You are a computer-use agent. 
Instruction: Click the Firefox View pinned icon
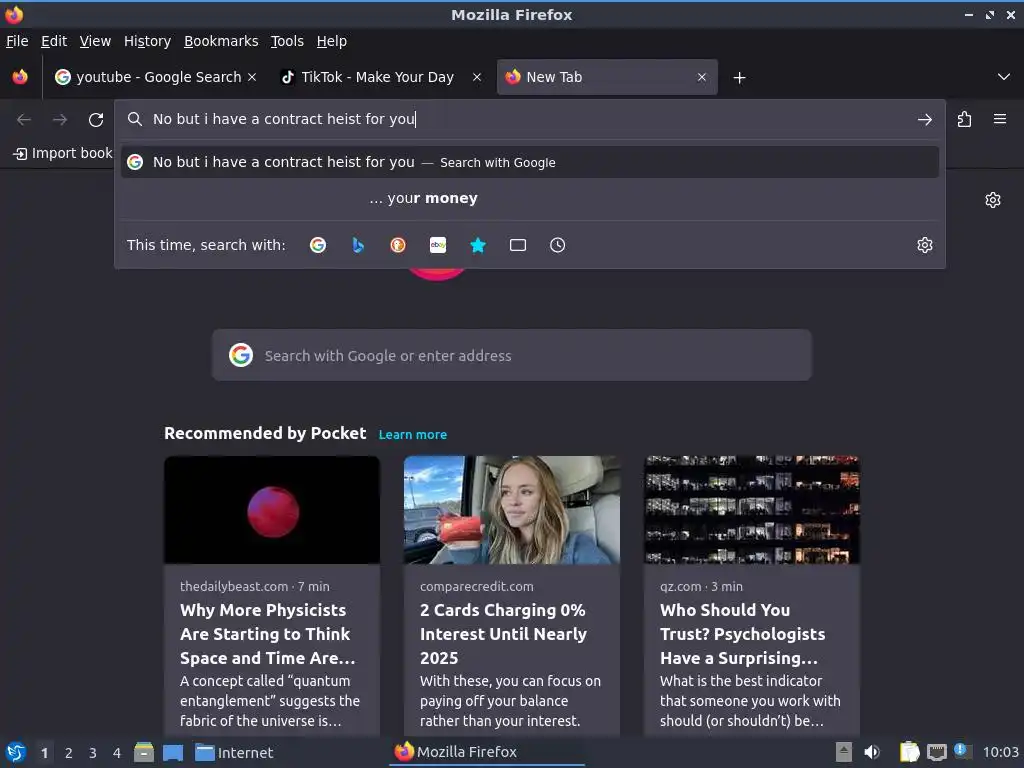coord(20,77)
